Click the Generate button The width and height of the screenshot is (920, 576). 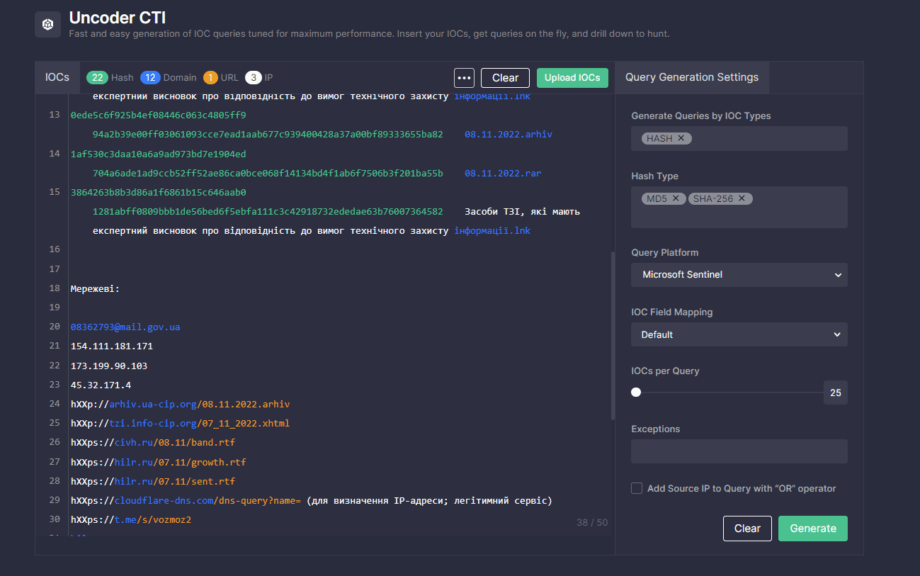point(812,528)
